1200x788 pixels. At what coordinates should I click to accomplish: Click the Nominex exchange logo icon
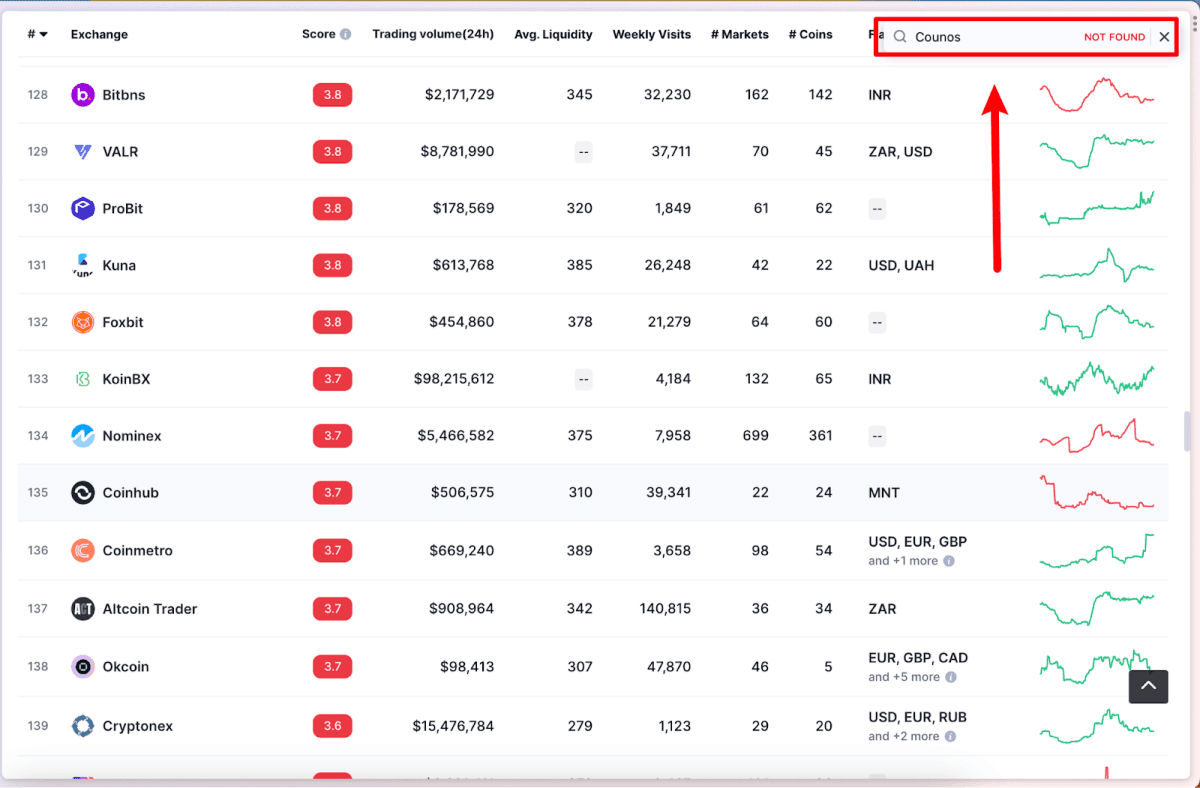click(x=83, y=436)
